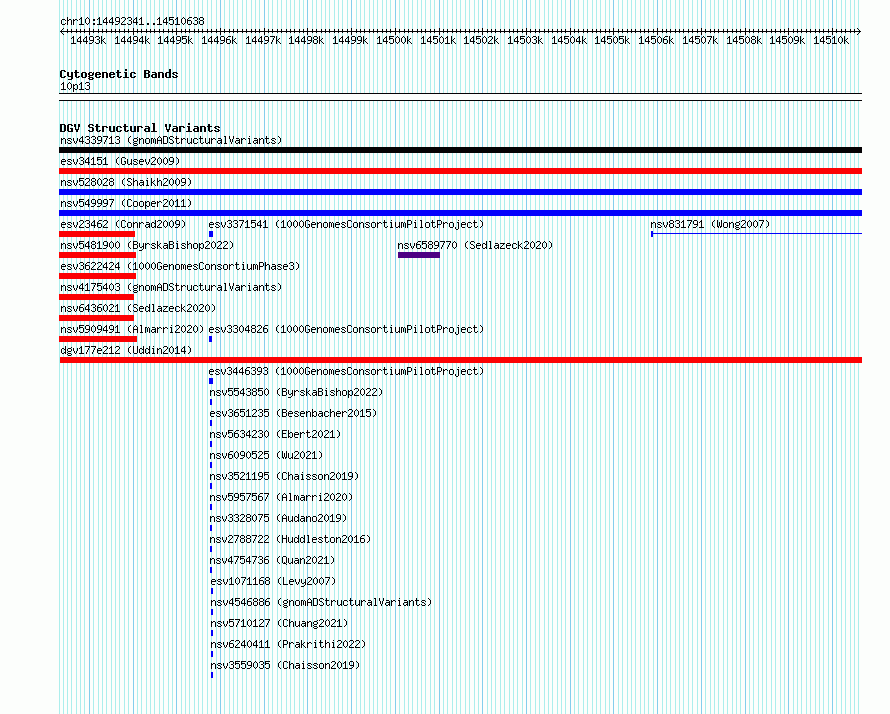Open nsv5481900 (ByrskaBishop2022) label

click(x=147, y=245)
